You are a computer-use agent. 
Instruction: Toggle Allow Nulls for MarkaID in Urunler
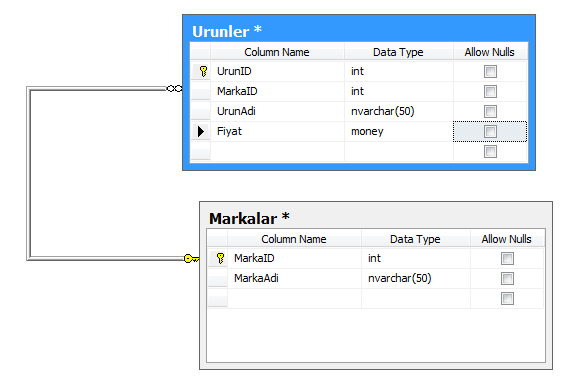point(490,92)
